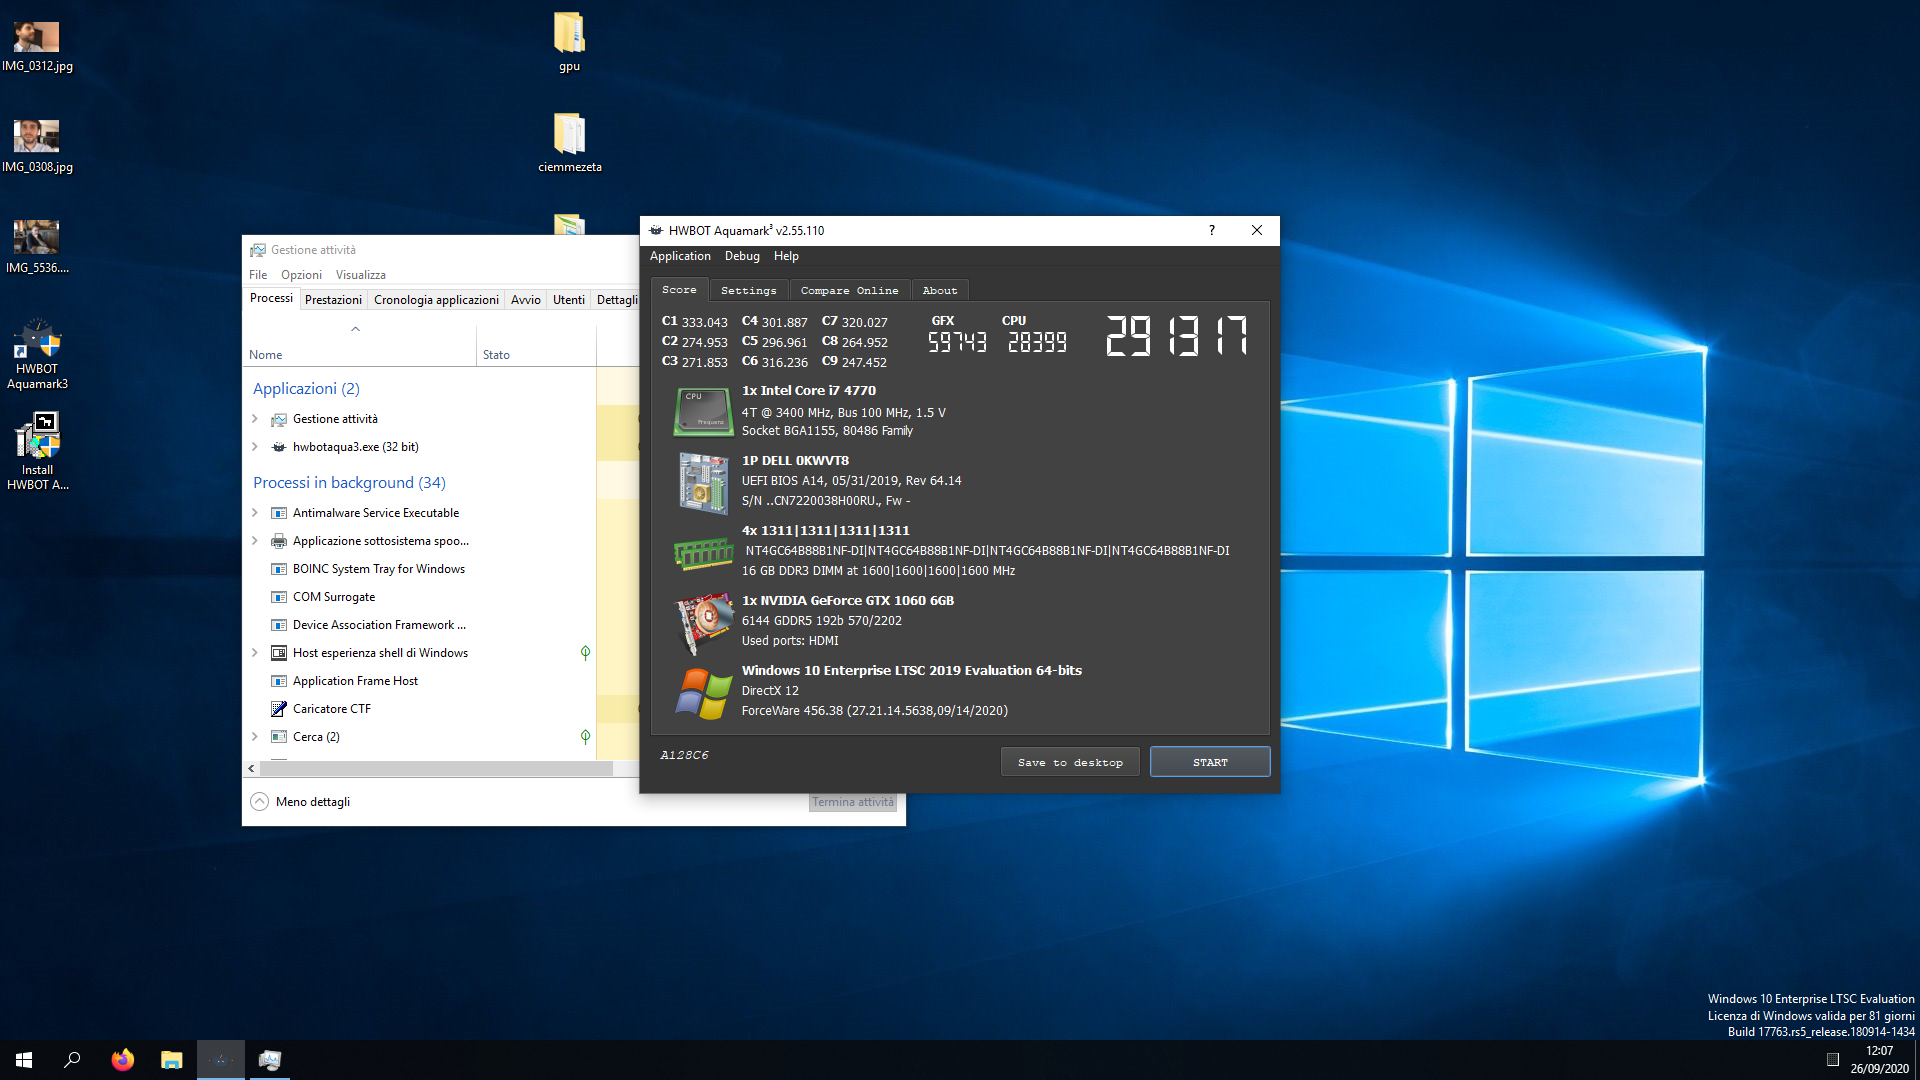
Task: Click Termina attività button
Action: coord(853,802)
